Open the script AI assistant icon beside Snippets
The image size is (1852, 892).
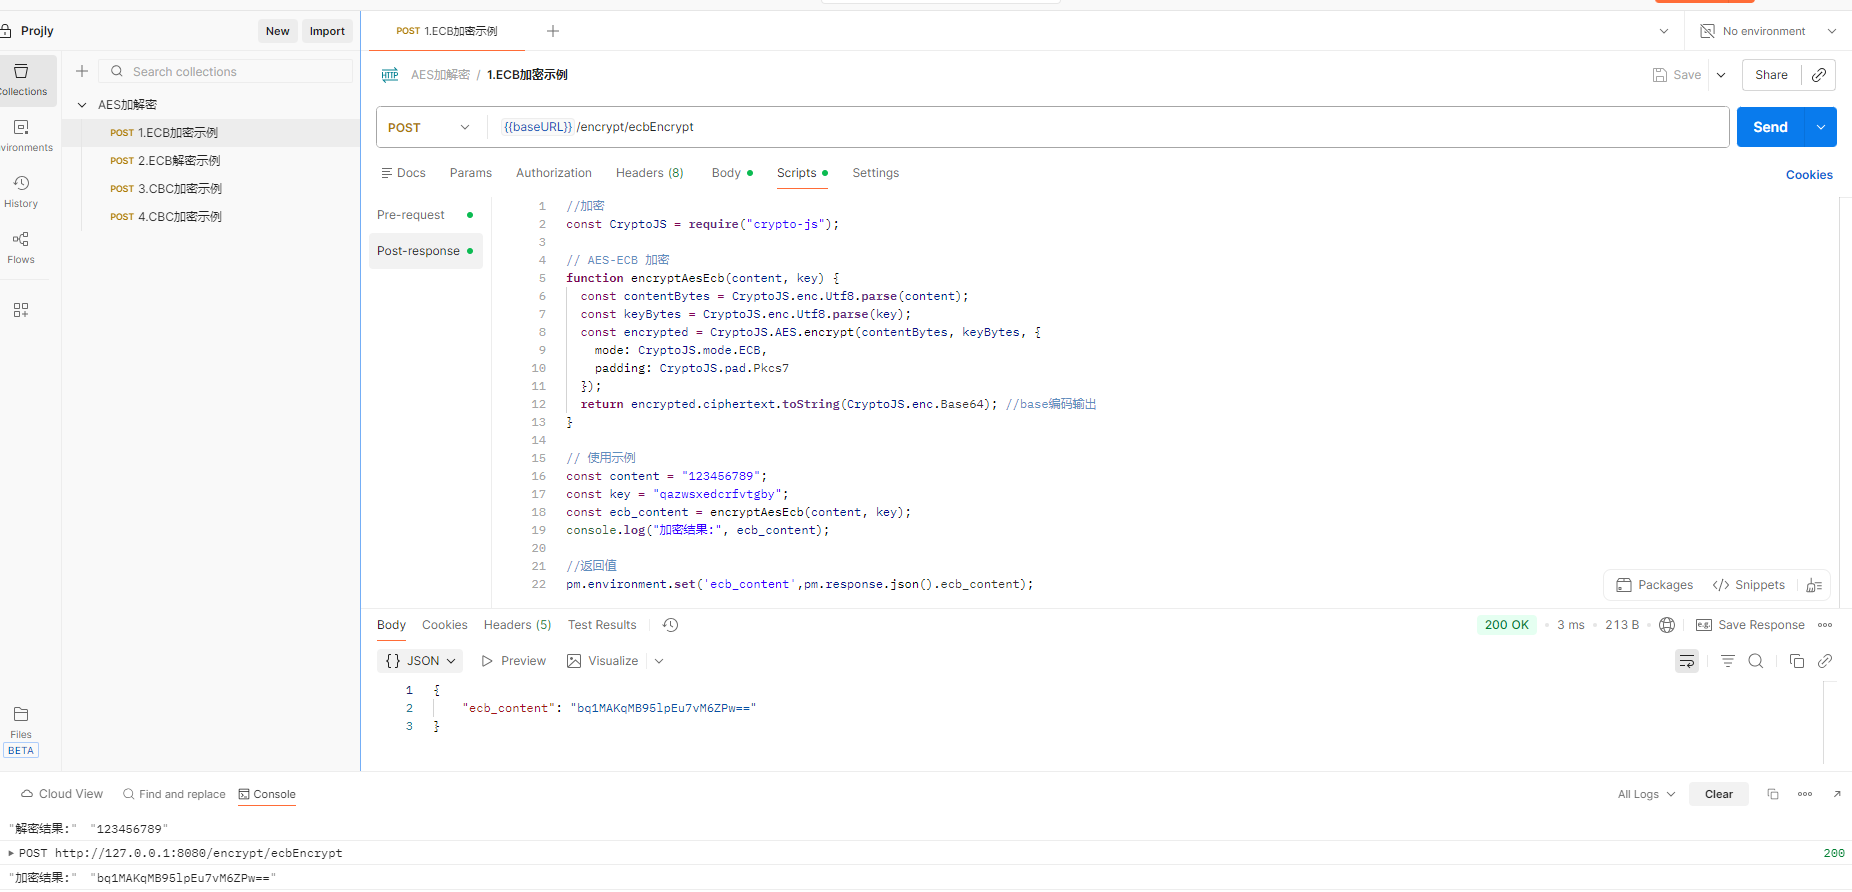coord(1815,585)
